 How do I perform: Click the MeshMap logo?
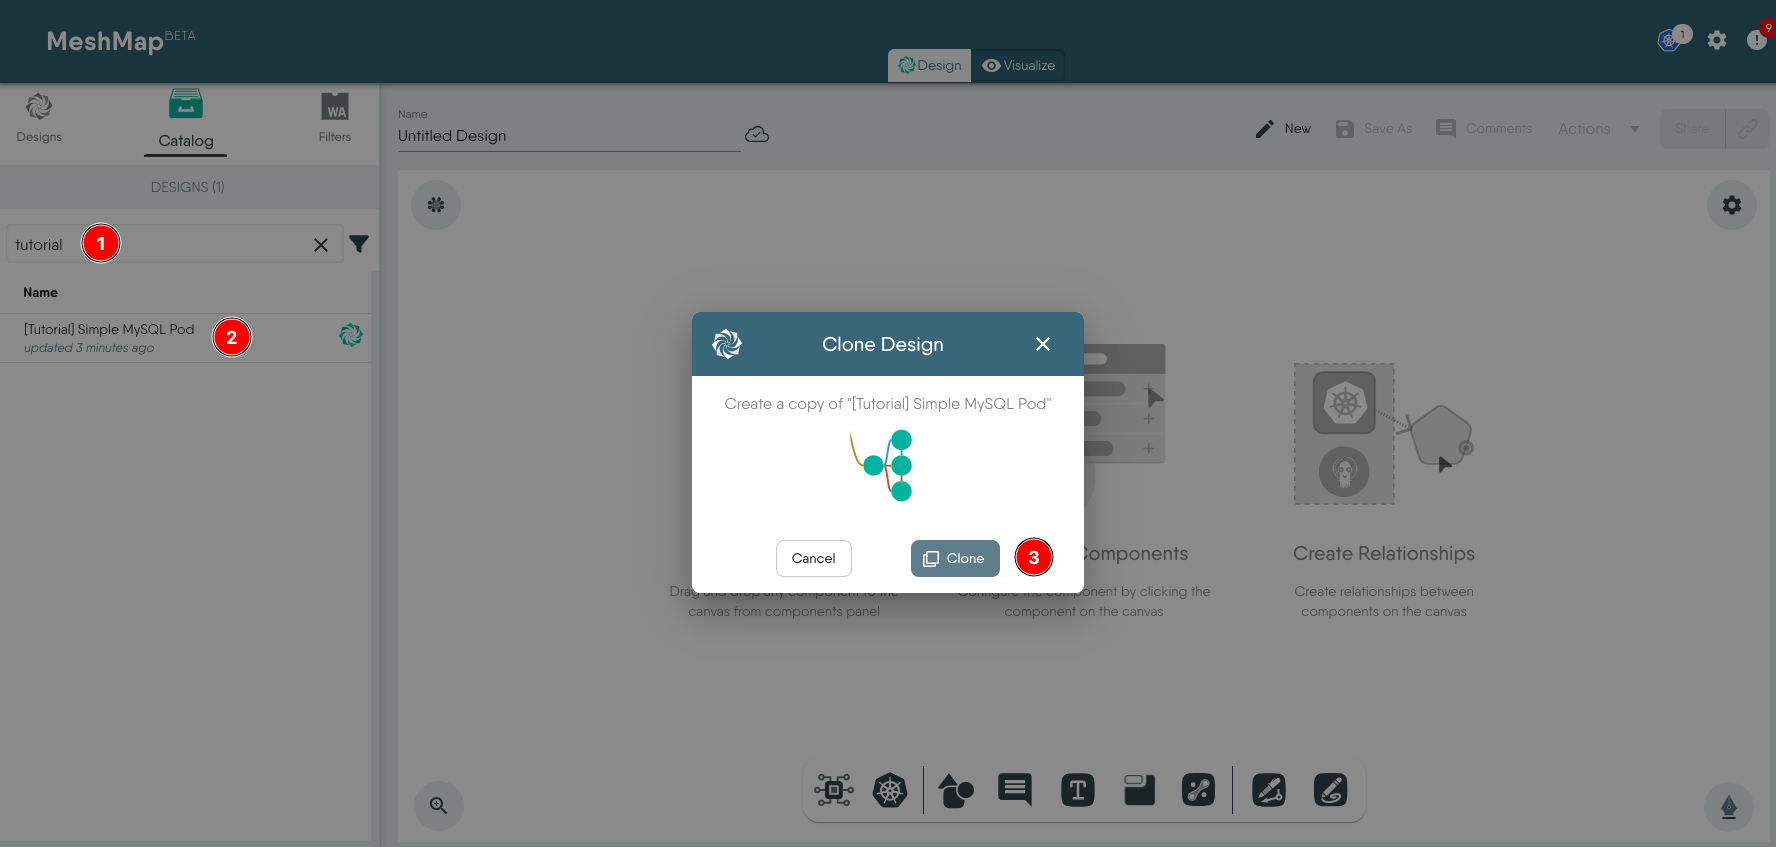[x=121, y=41]
